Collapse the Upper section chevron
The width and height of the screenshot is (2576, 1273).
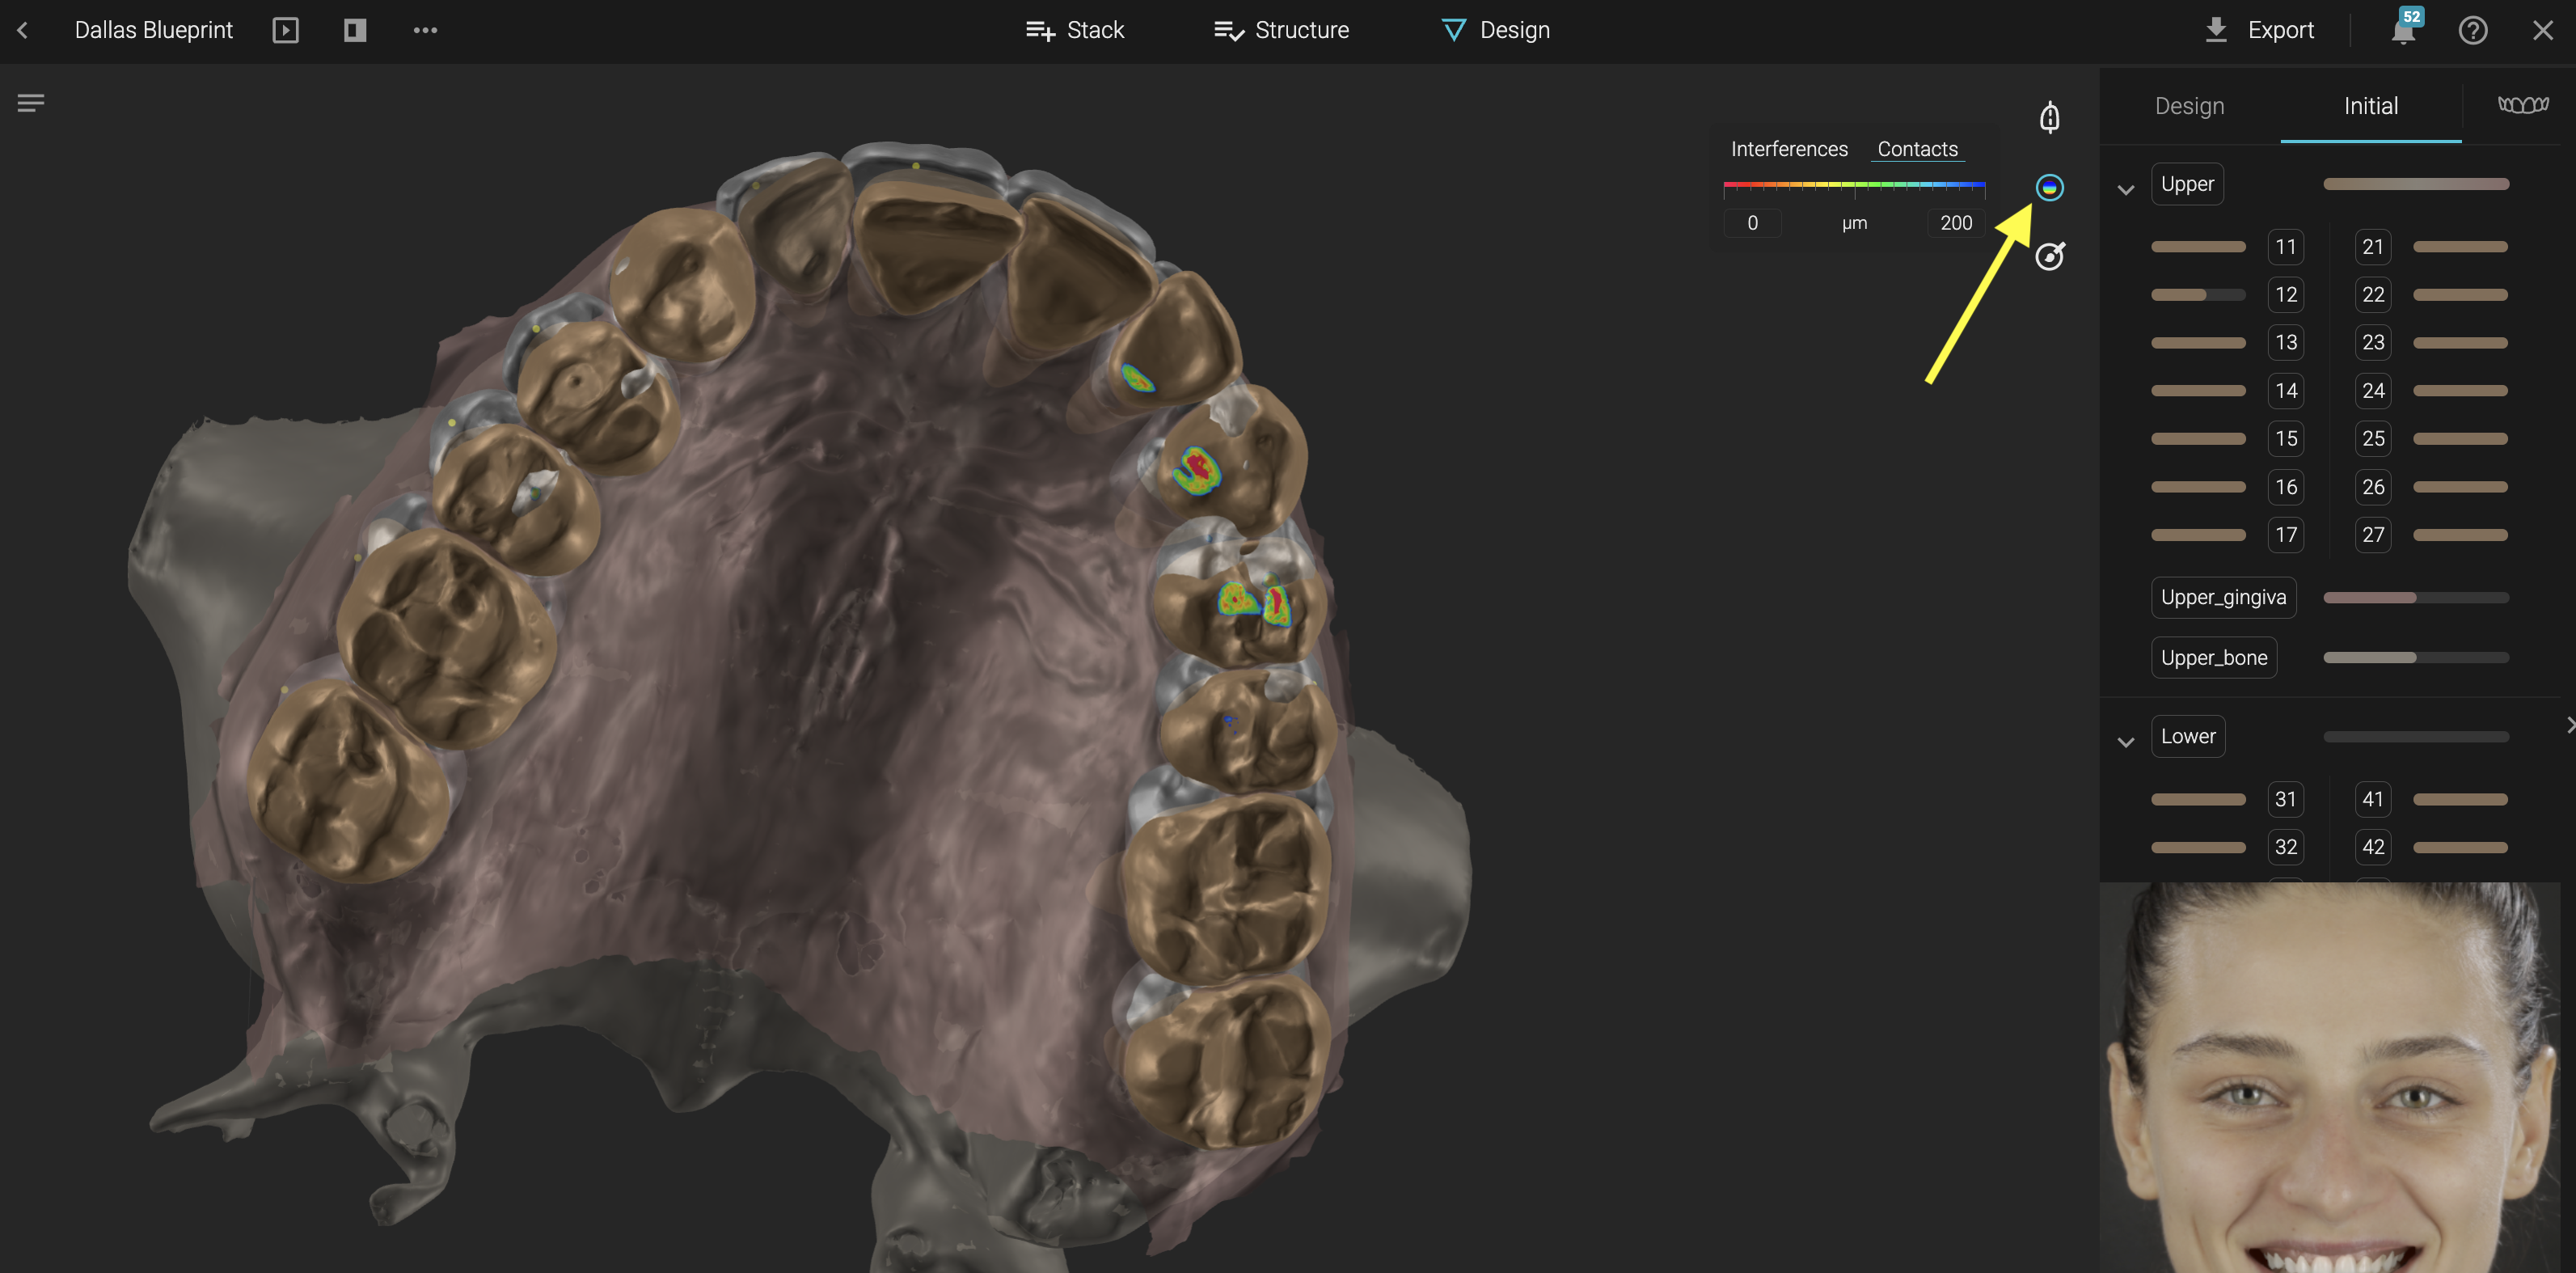tap(2126, 189)
